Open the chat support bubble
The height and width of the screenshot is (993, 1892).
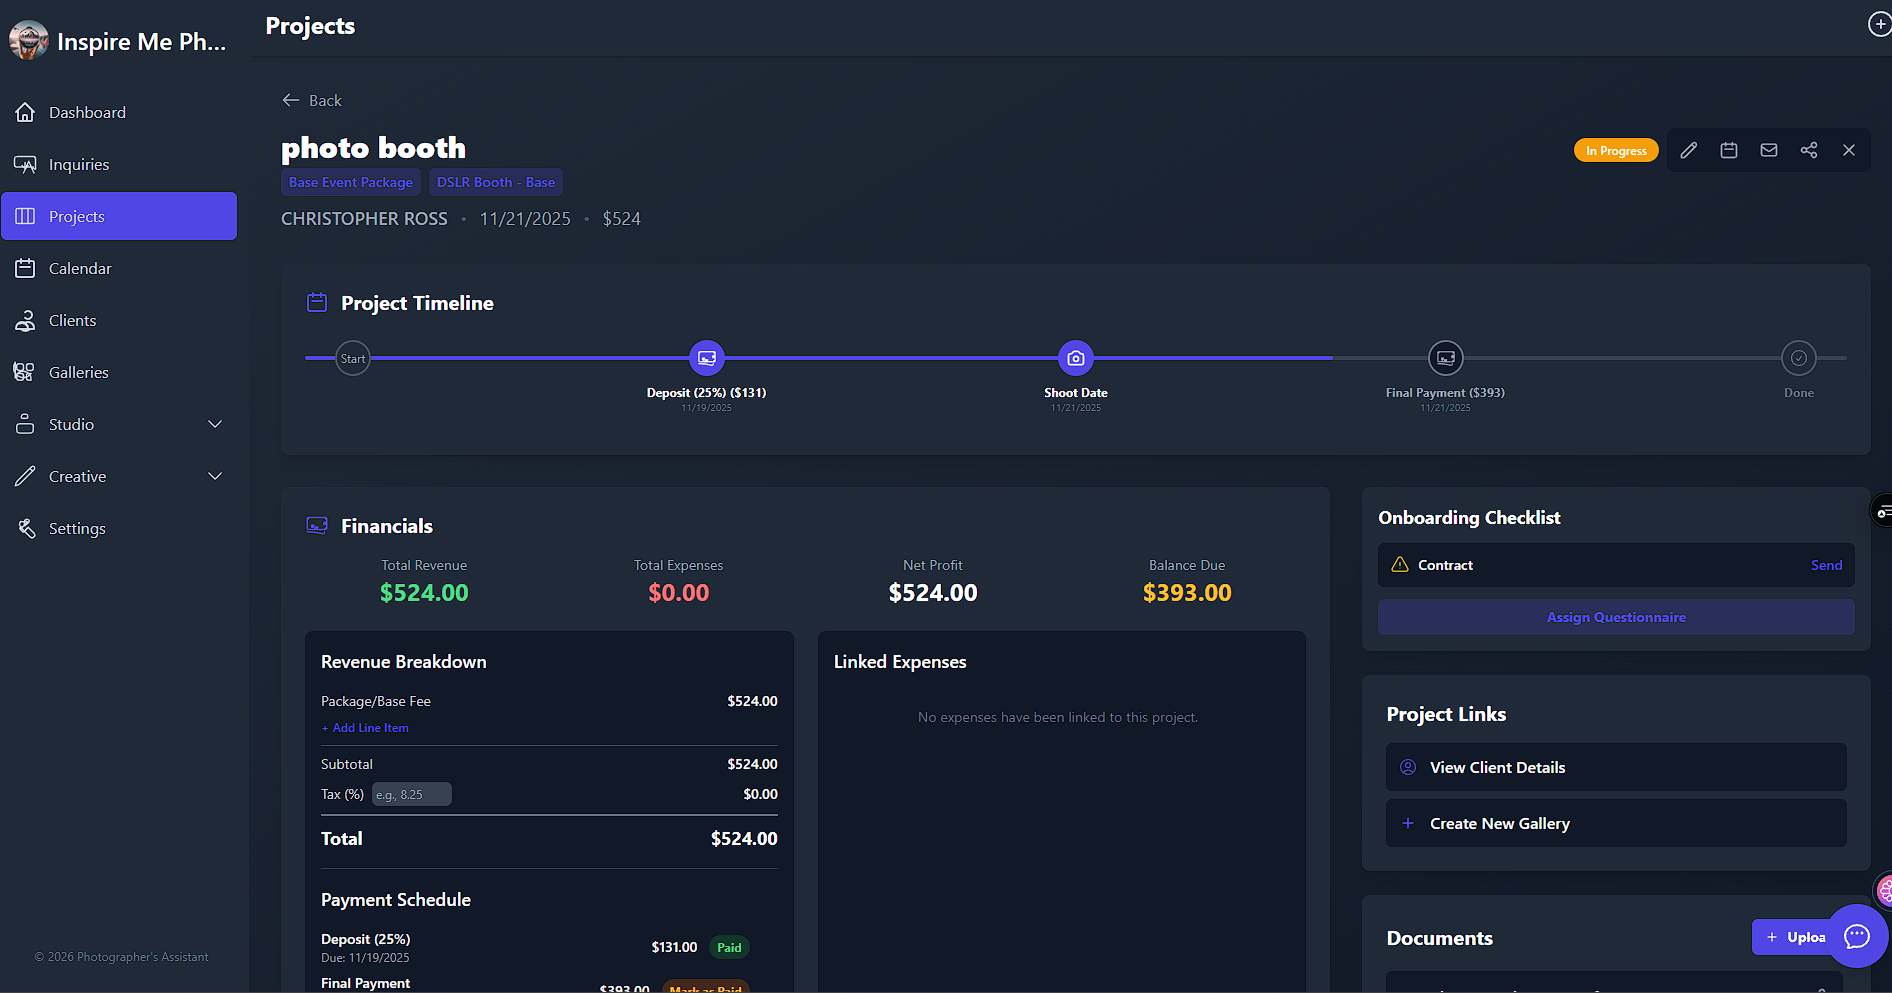[x=1857, y=936]
